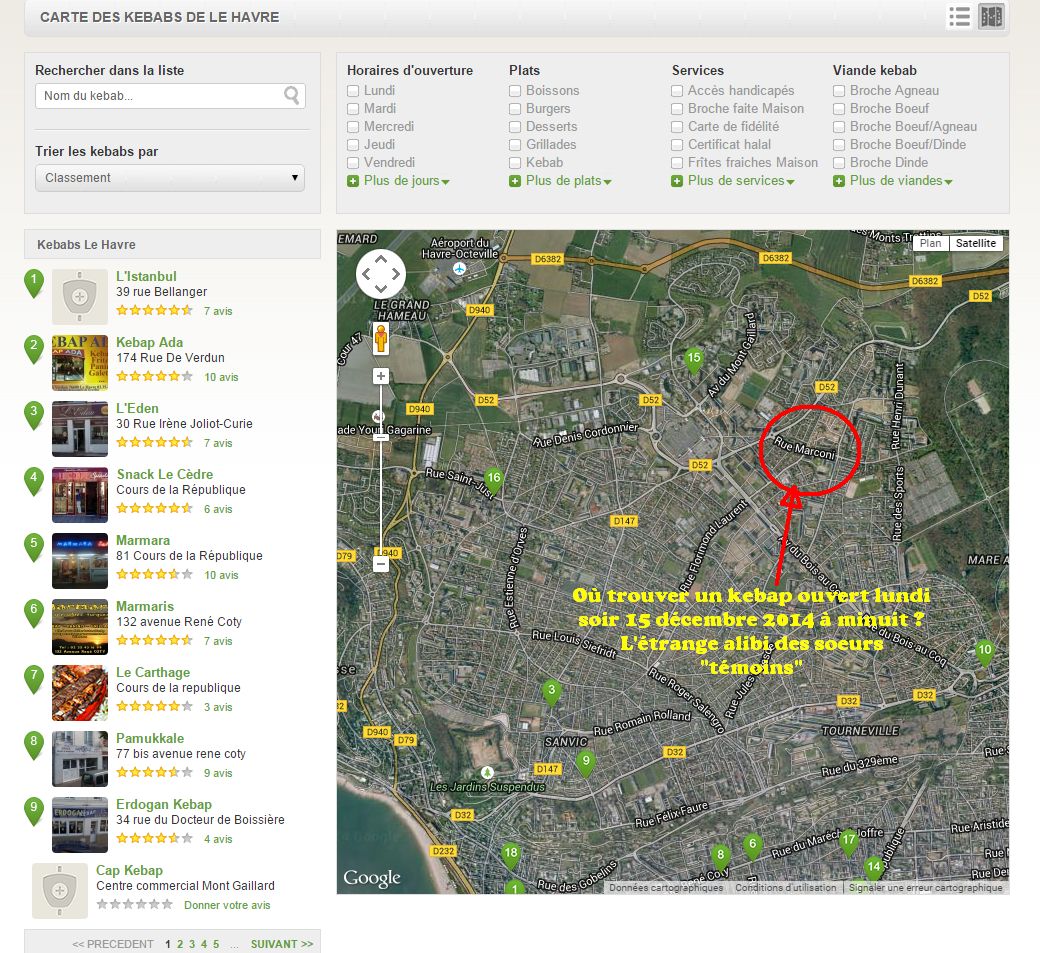Click list marker 7 beside Le Carthage

click(x=34, y=679)
